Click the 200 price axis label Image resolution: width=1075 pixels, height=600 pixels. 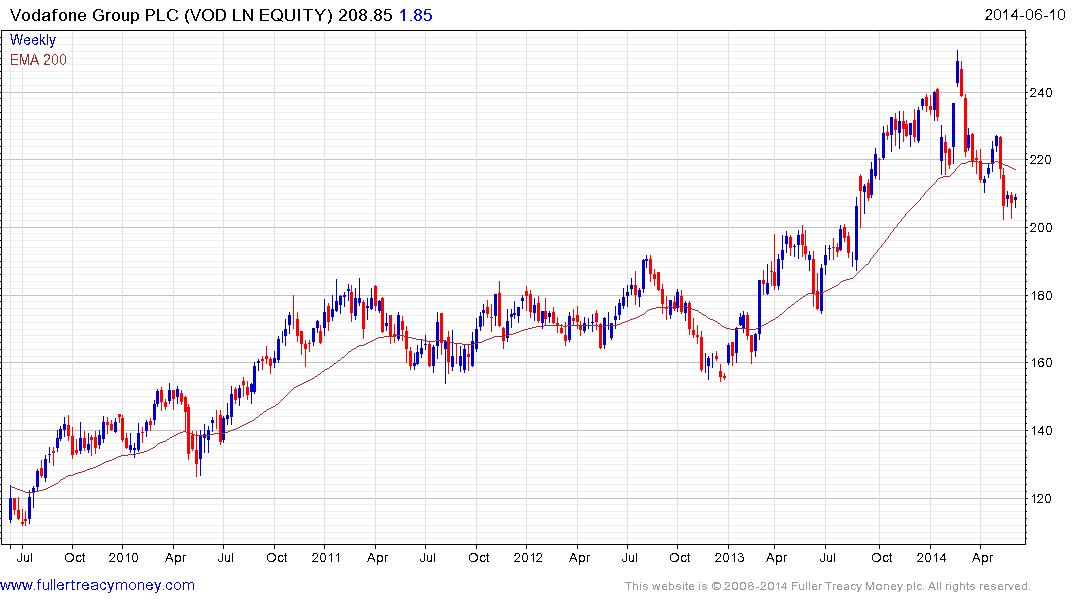click(1041, 228)
